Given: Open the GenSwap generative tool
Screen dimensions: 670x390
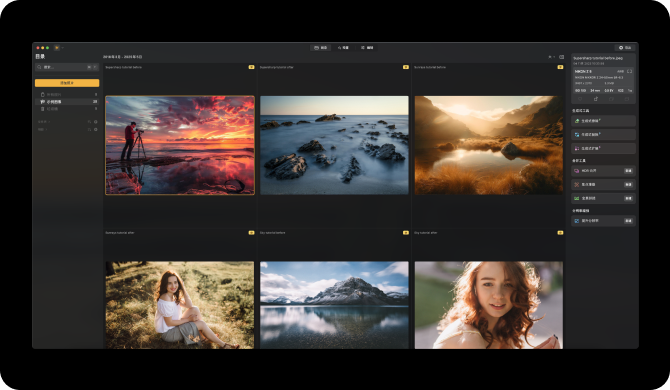Looking at the screenshot, I should [603, 135].
